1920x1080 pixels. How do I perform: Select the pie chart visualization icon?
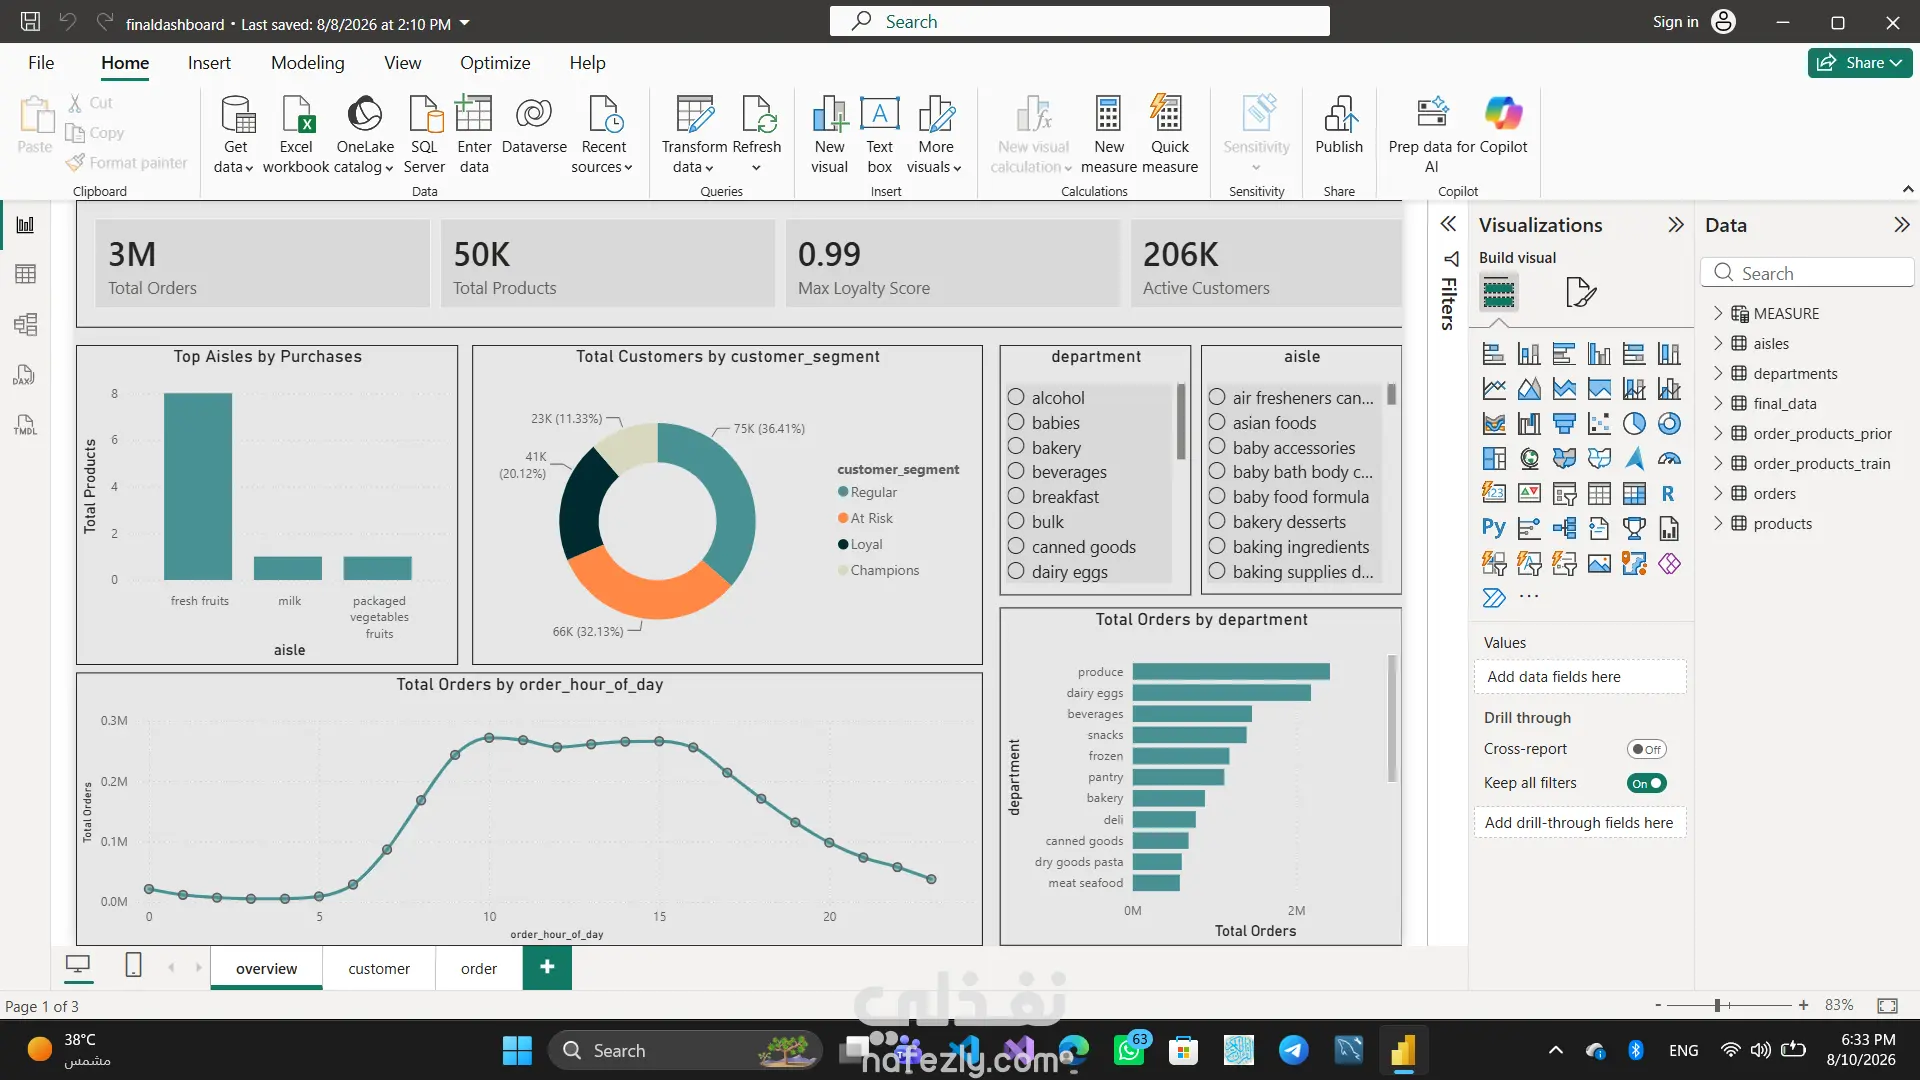coord(1634,424)
